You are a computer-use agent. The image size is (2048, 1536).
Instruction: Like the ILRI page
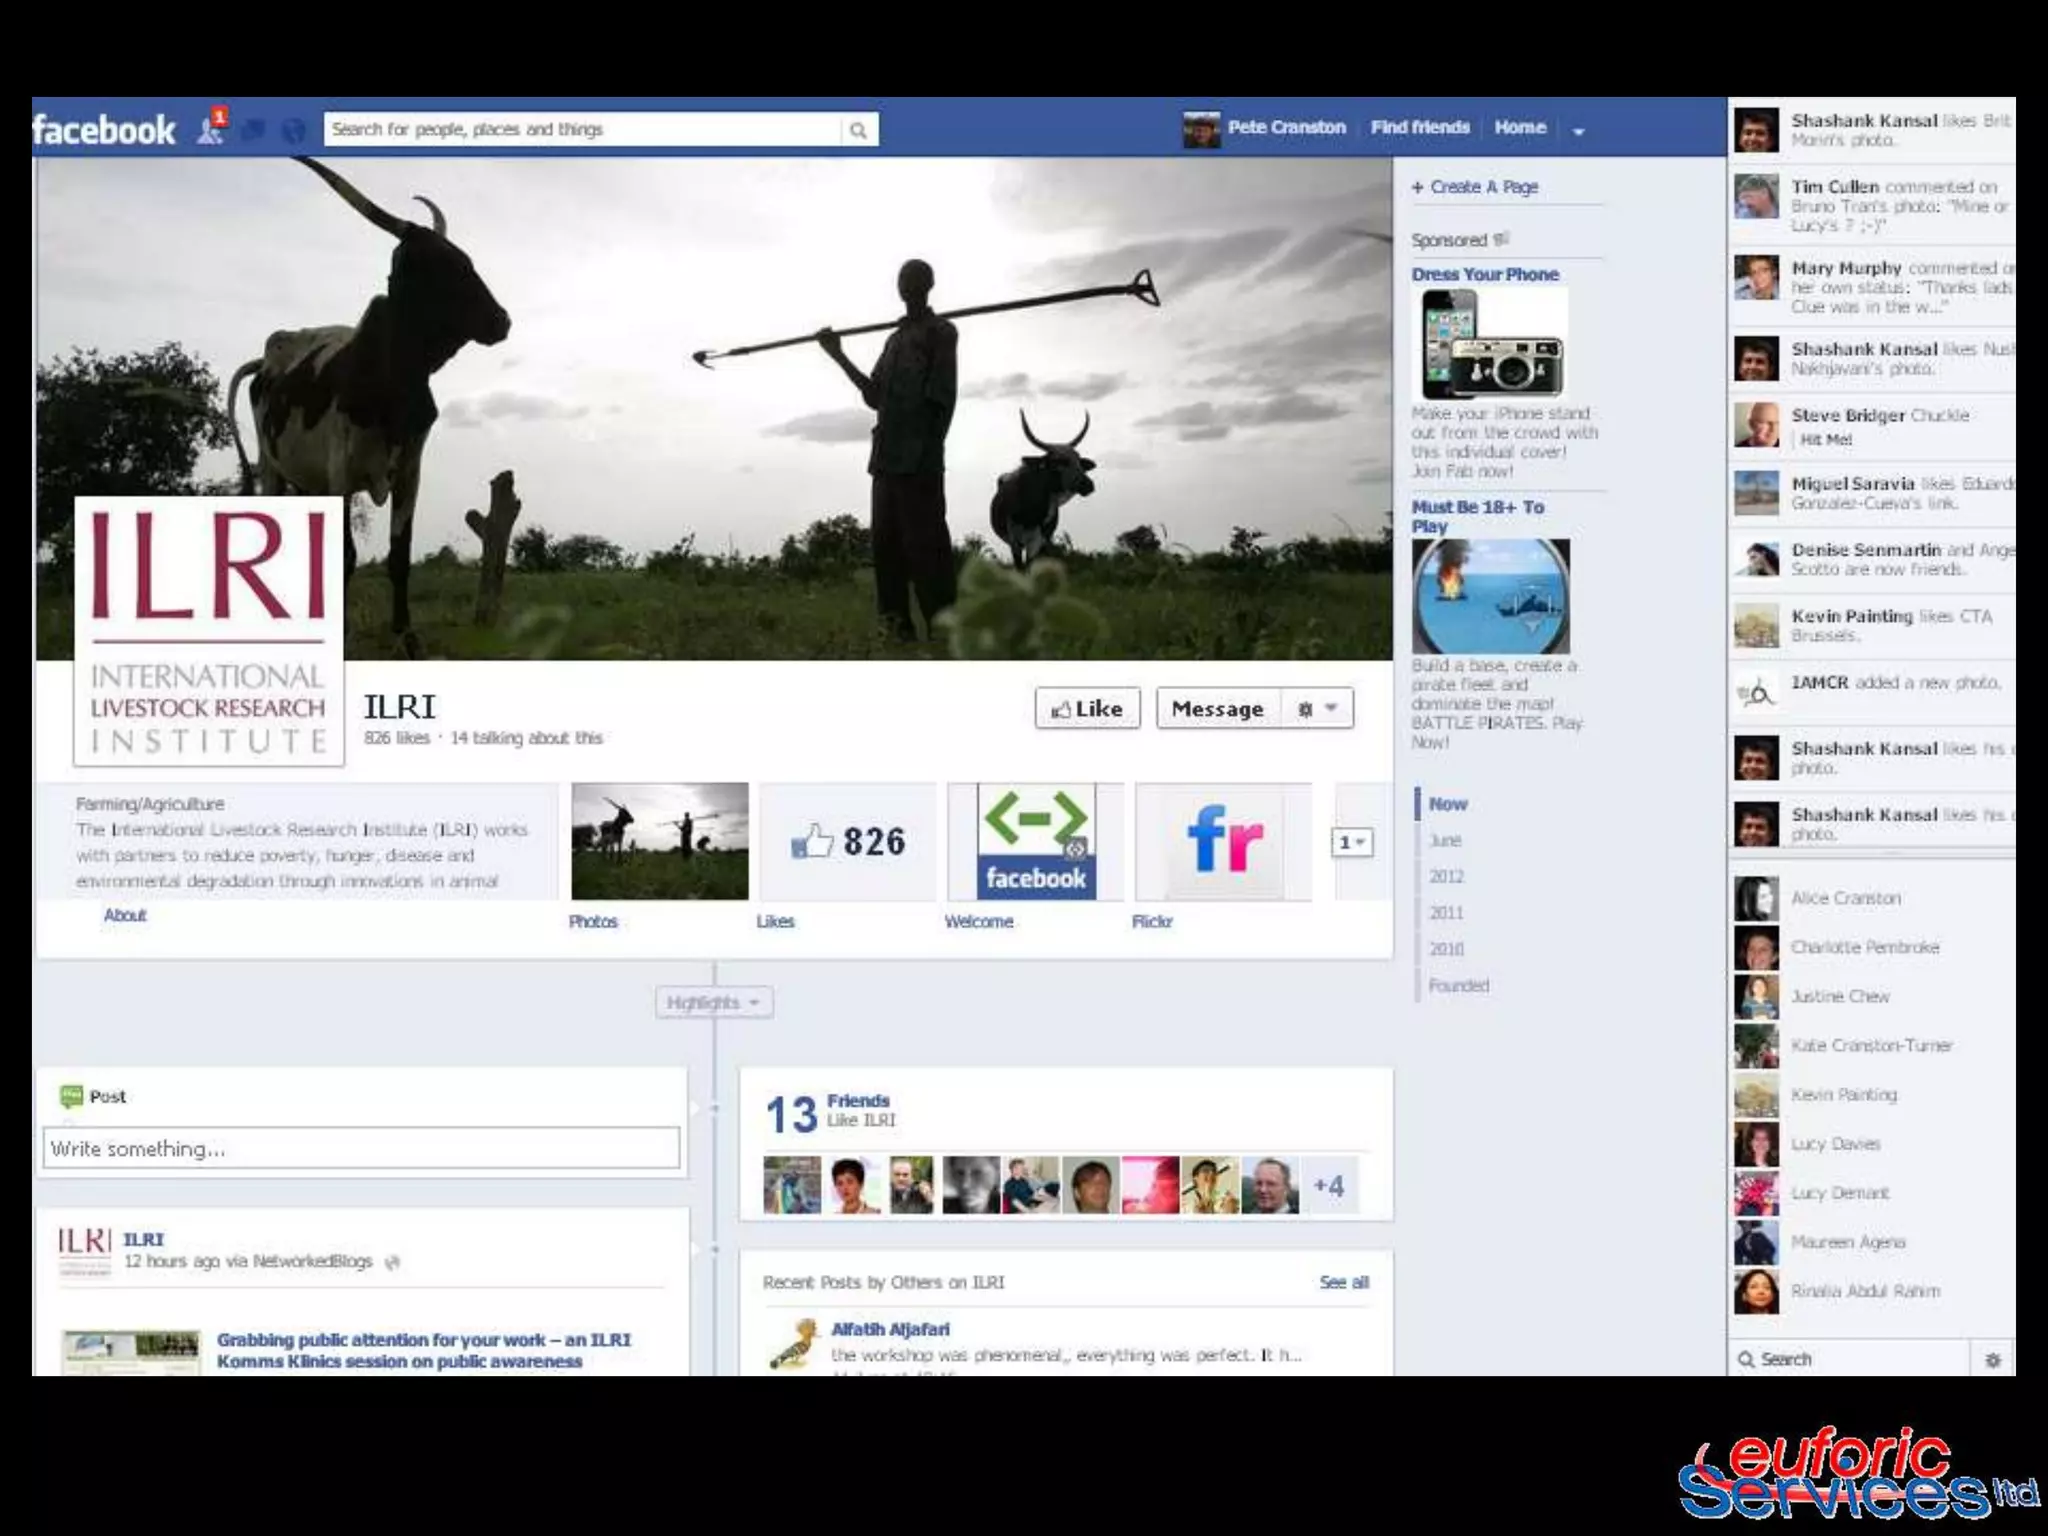[x=1087, y=708]
